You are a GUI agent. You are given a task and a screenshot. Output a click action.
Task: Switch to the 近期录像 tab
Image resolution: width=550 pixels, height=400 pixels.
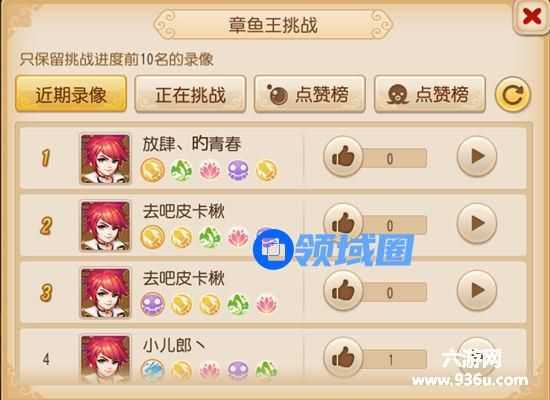[71, 94]
